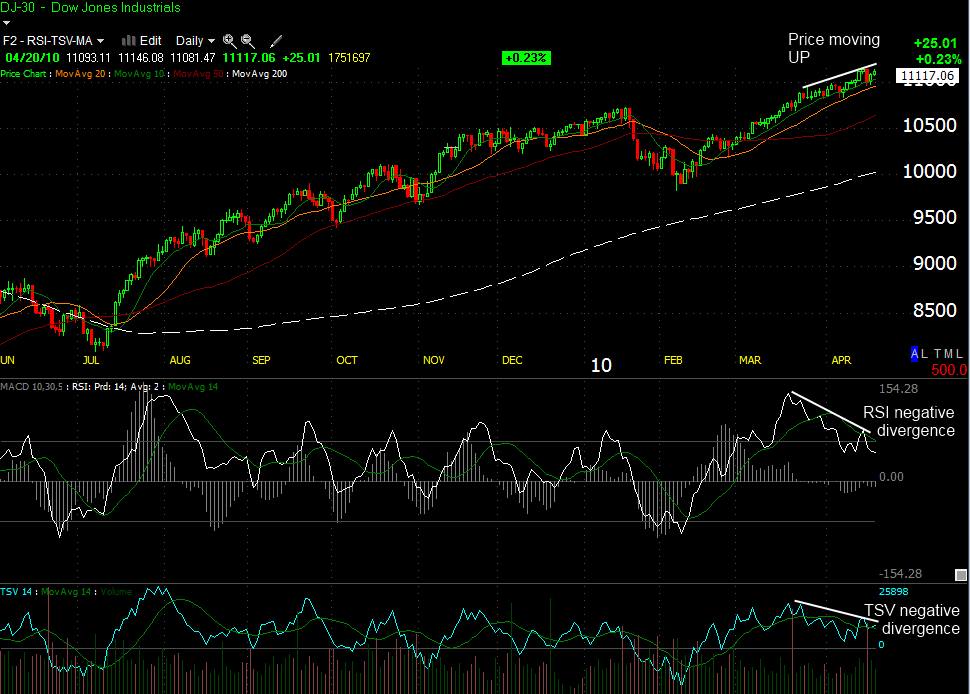The width and height of the screenshot is (970, 694).
Task: Click the MovAvg 20 legend label
Action: click(81, 74)
